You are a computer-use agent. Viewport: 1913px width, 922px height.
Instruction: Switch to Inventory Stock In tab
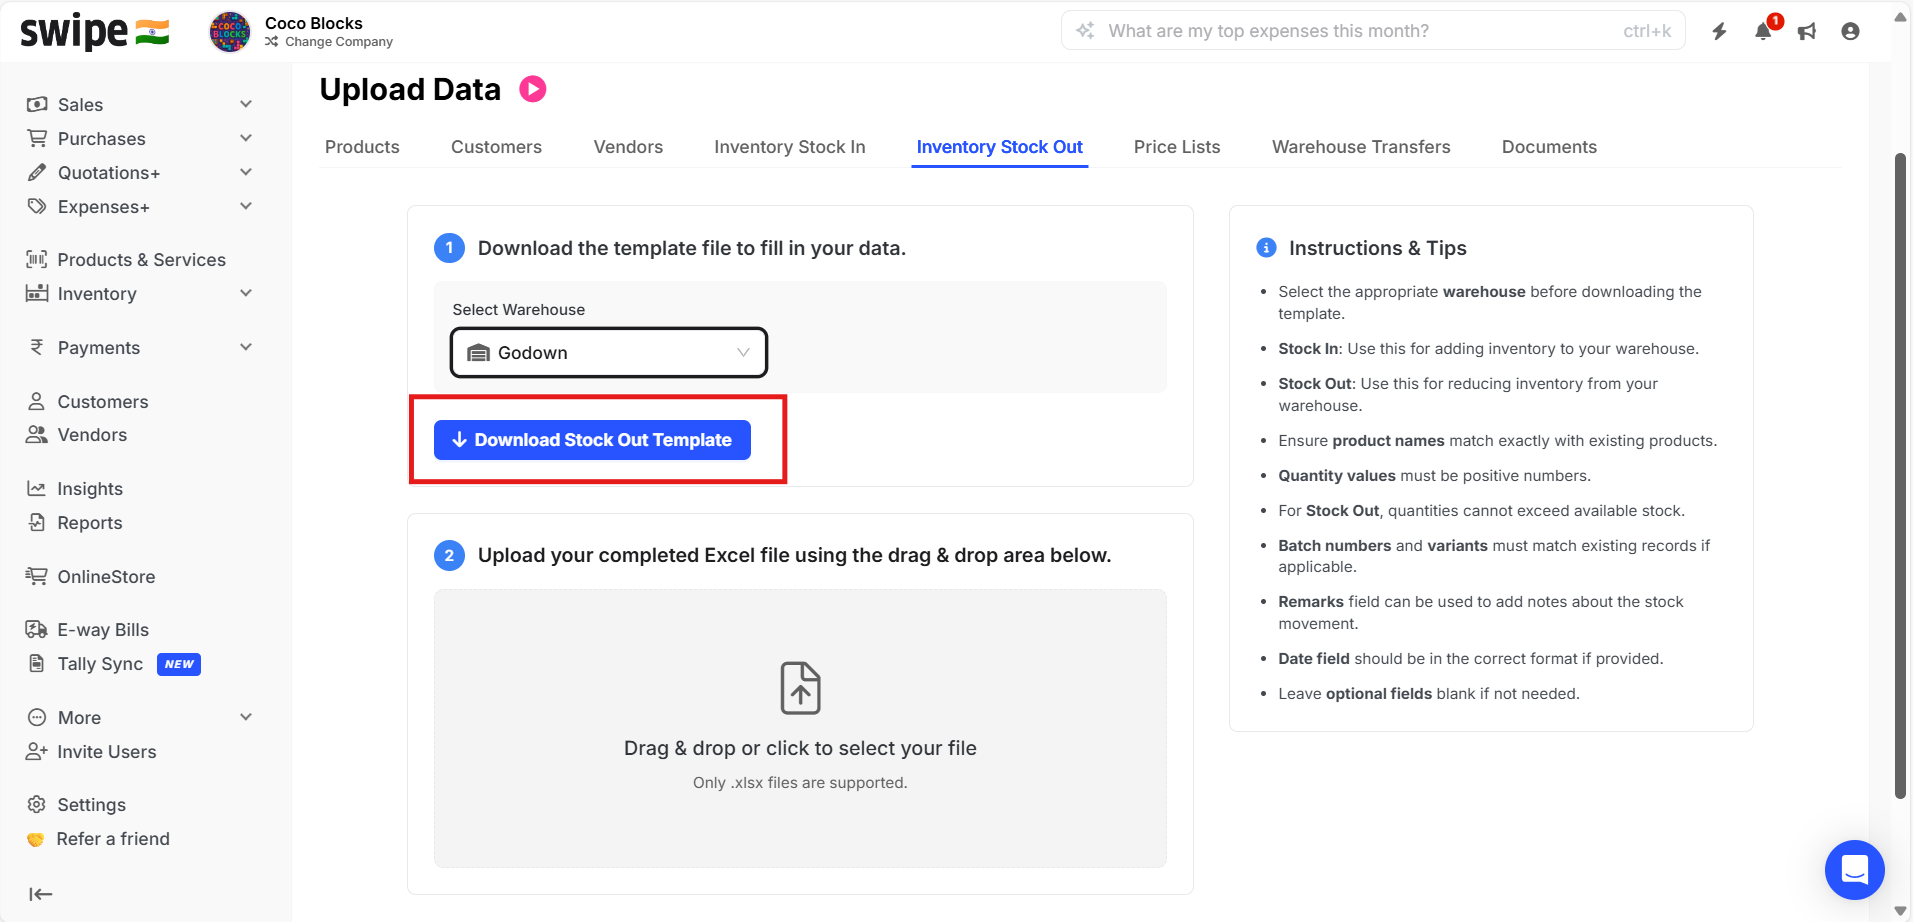pyautogui.click(x=789, y=147)
